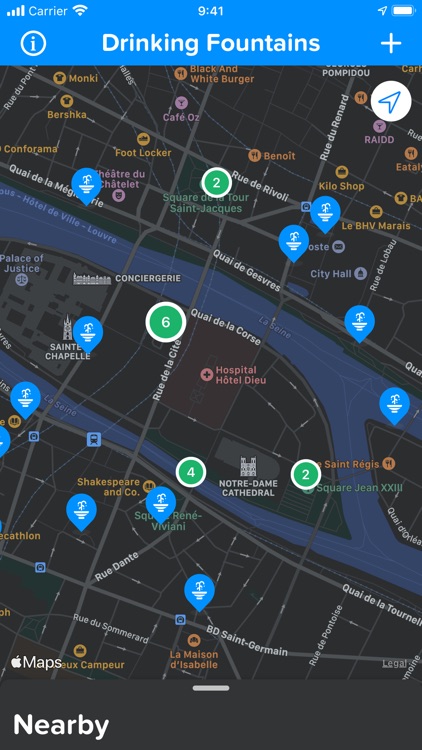Select fountain pin east of City Hall
The height and width of the screenshot is (750, 422).
(360, 324)
